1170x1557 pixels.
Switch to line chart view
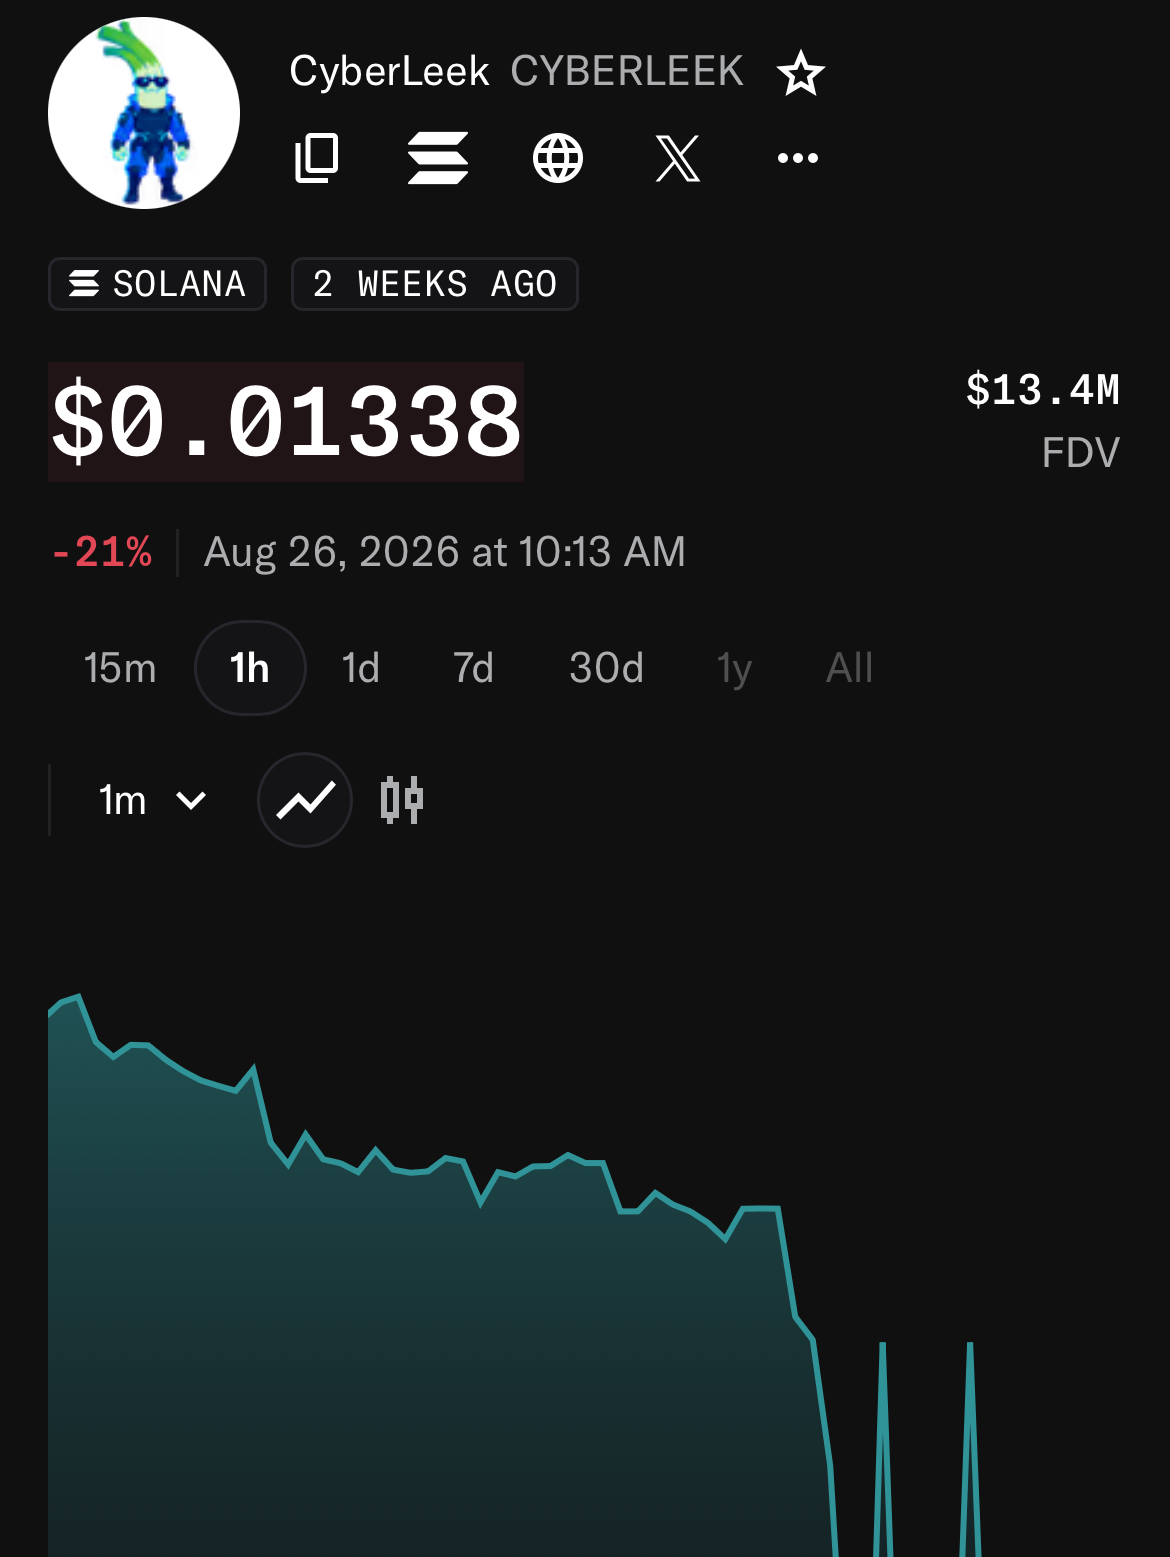pos(305,800)
